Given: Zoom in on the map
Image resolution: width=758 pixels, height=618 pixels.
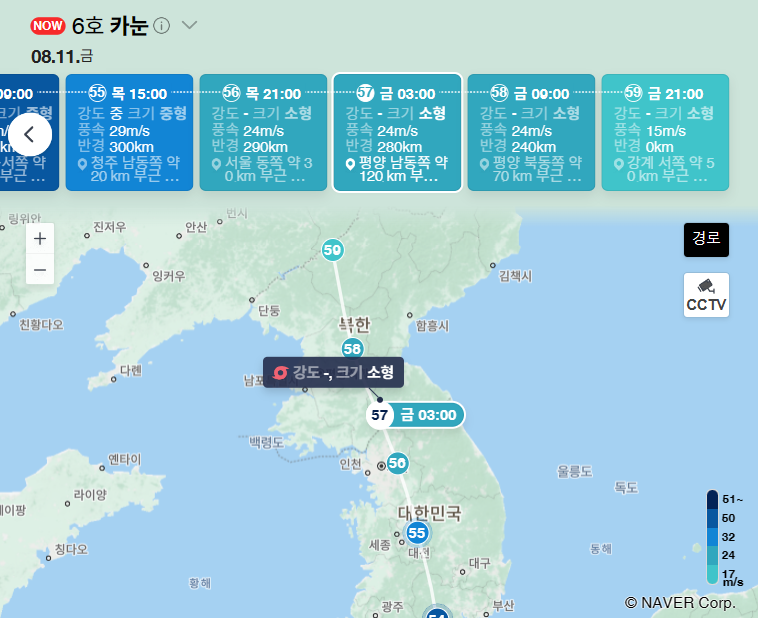Looking at the screenshot, I should [x=40, y=238].
